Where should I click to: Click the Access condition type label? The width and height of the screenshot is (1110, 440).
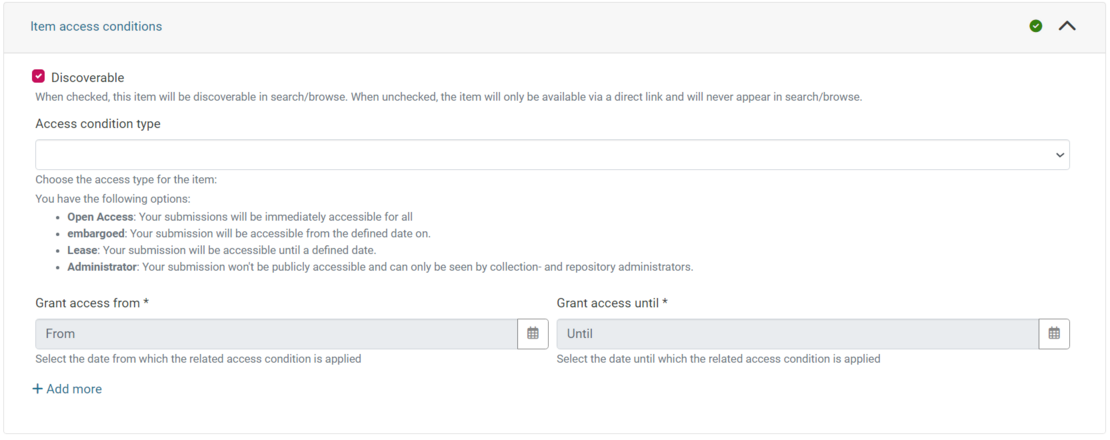98,124
